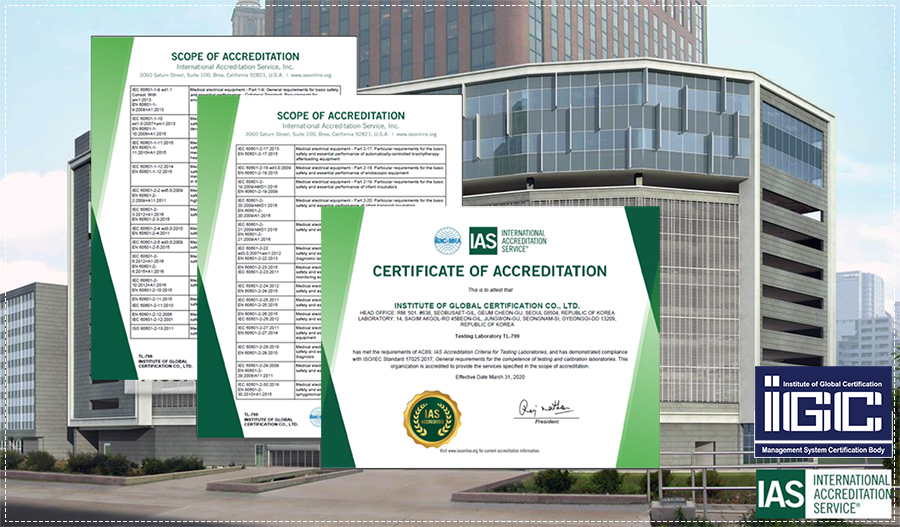Click 'Effective Date March 31, 2020' line
900x527 pixels.
[x=490, y=377]
